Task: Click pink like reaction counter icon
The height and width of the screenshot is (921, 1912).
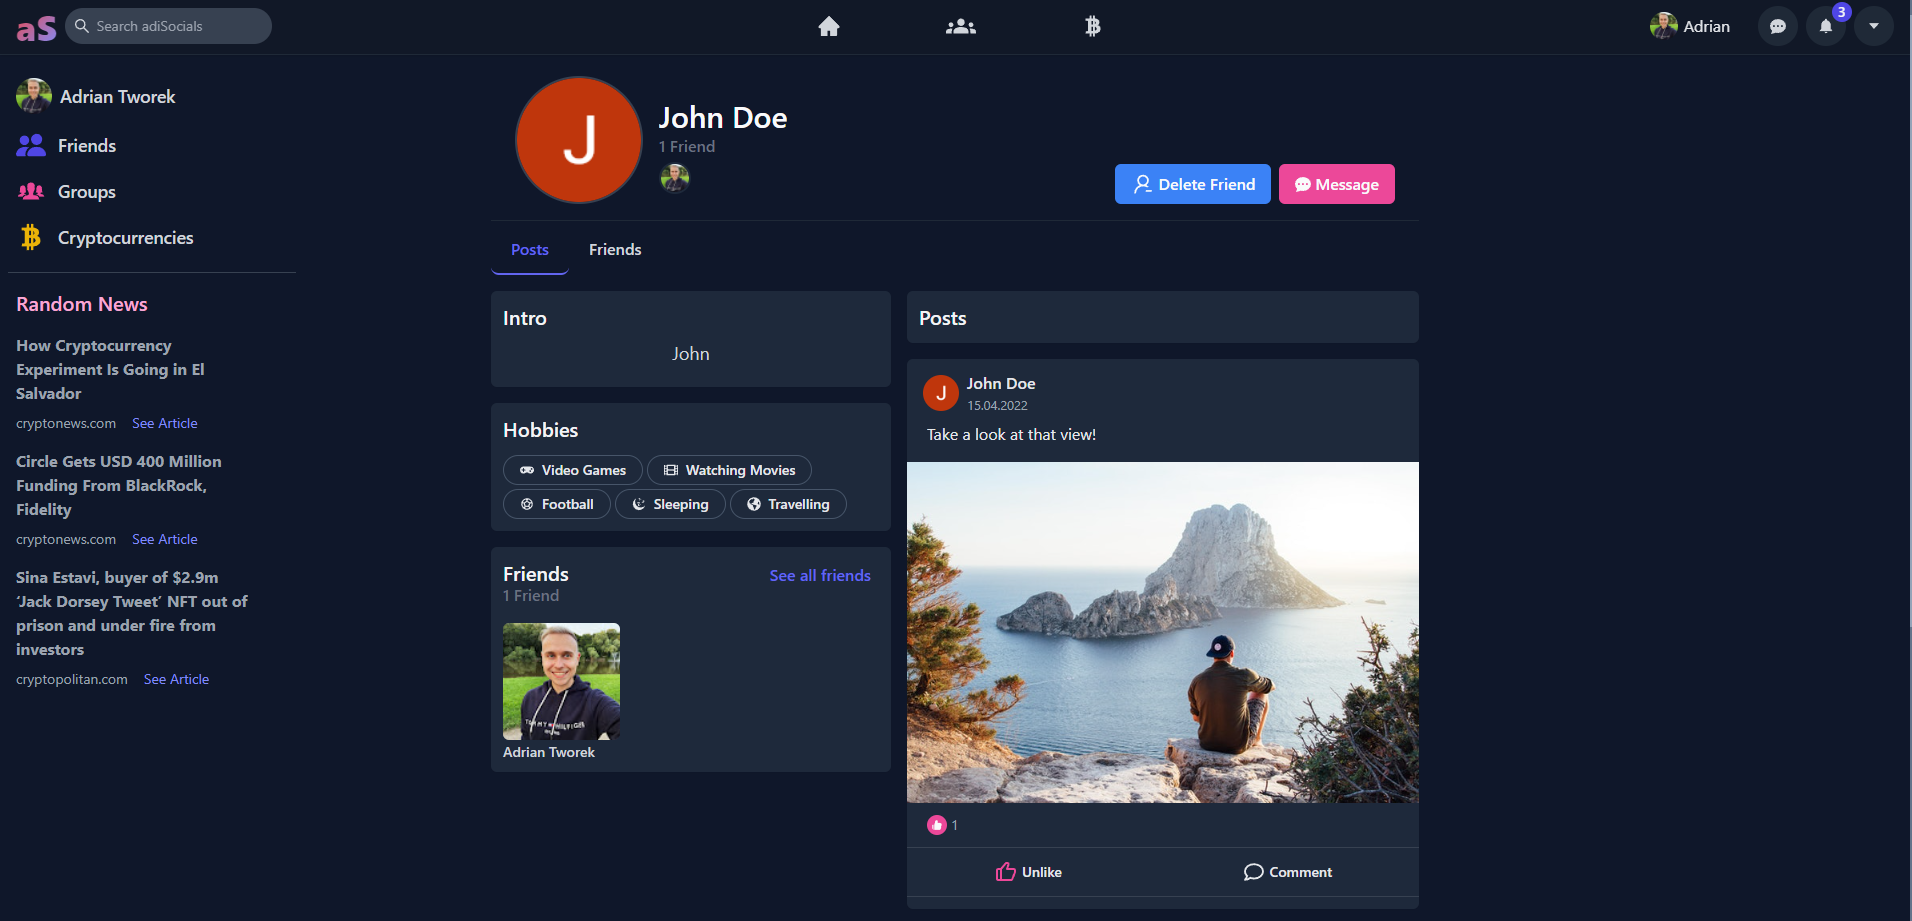Action: (937, 825)
